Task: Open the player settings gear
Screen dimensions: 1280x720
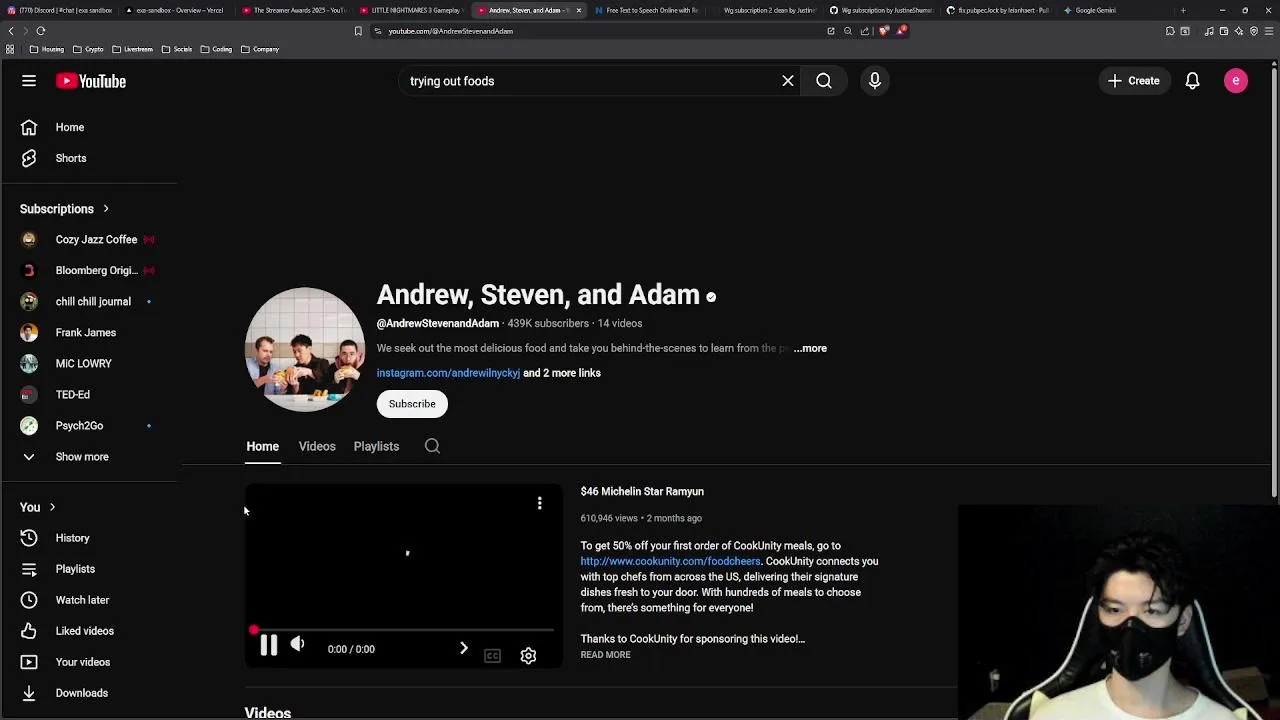Action: [x=528, y=656]
